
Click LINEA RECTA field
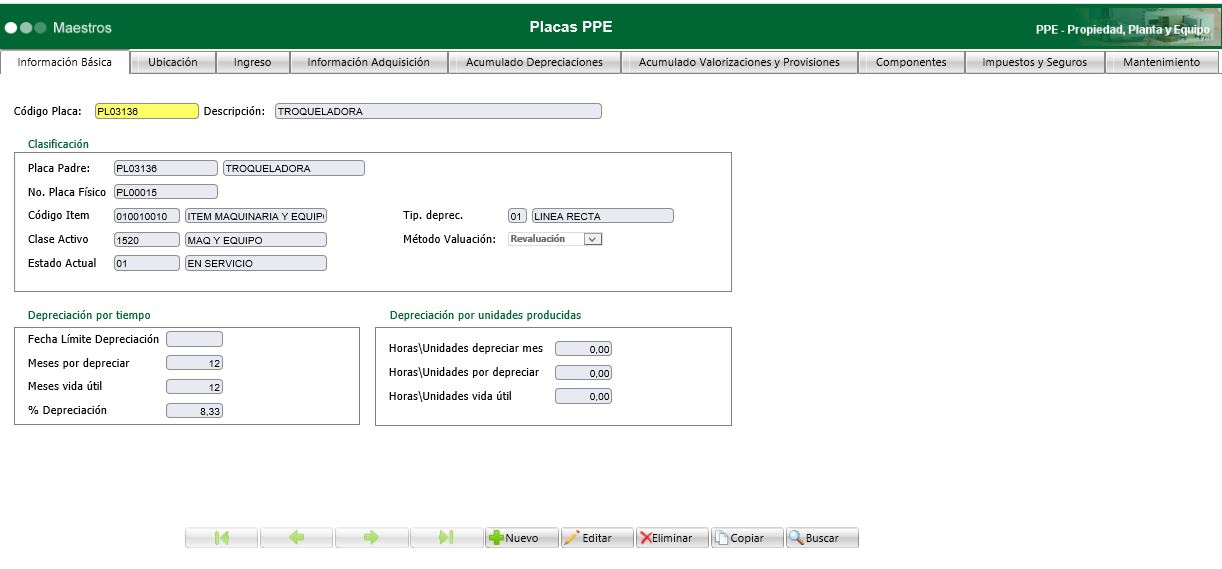pyautogui.click(x=603, y=216)
